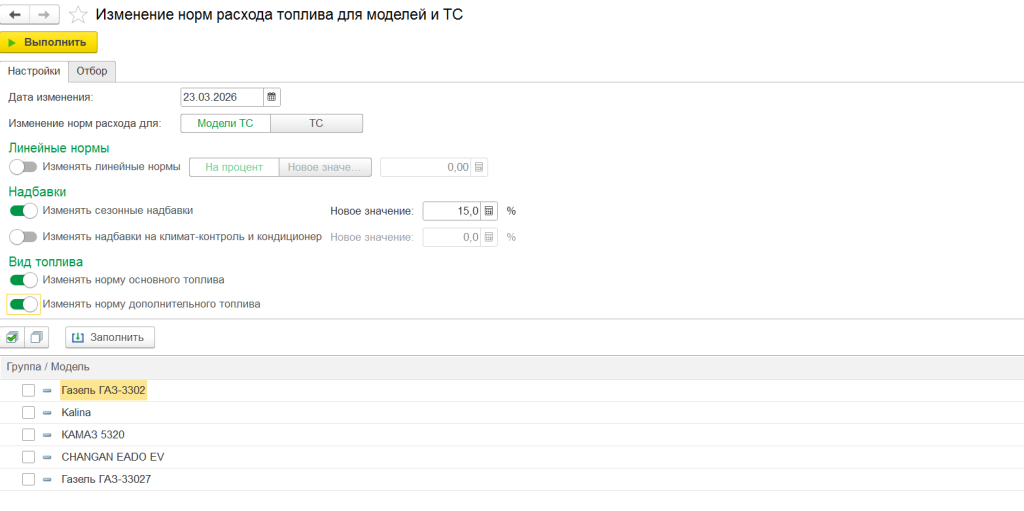Viewport: 1024px width, 511px height.
Task: Click the seasonal surcharge value field
Action: 451,211
